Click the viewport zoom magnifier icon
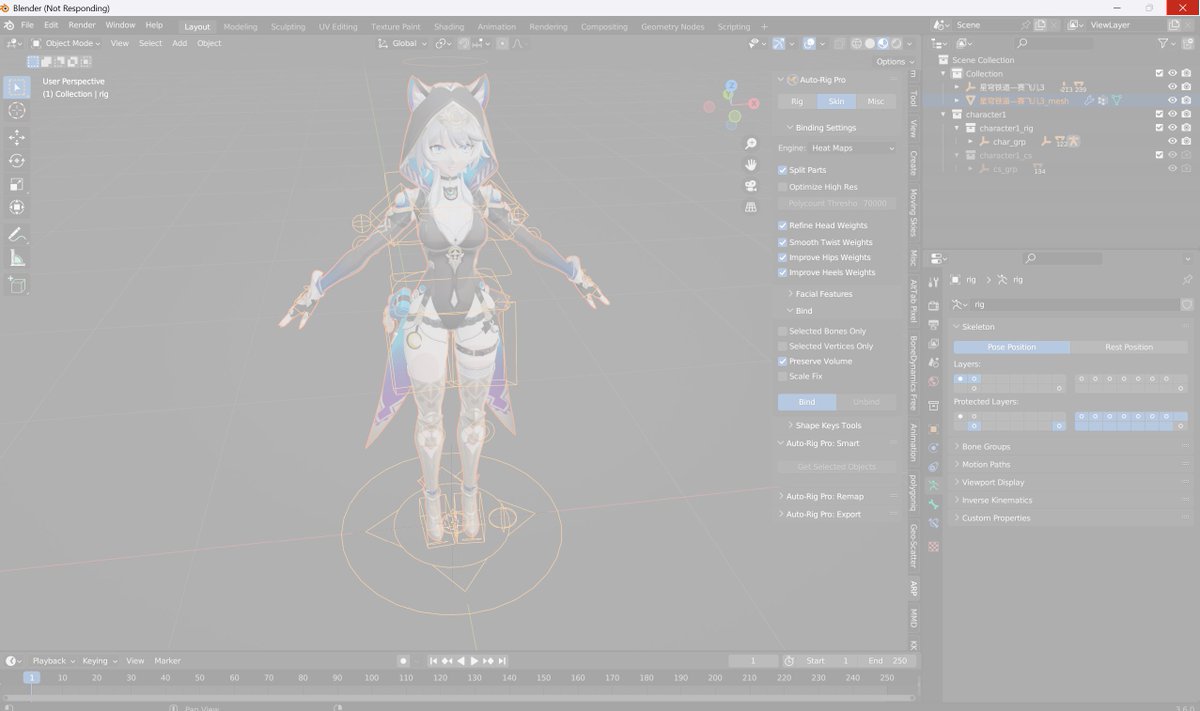The image size is (1200, 711). pyautogui.click(x=751, y=144)
